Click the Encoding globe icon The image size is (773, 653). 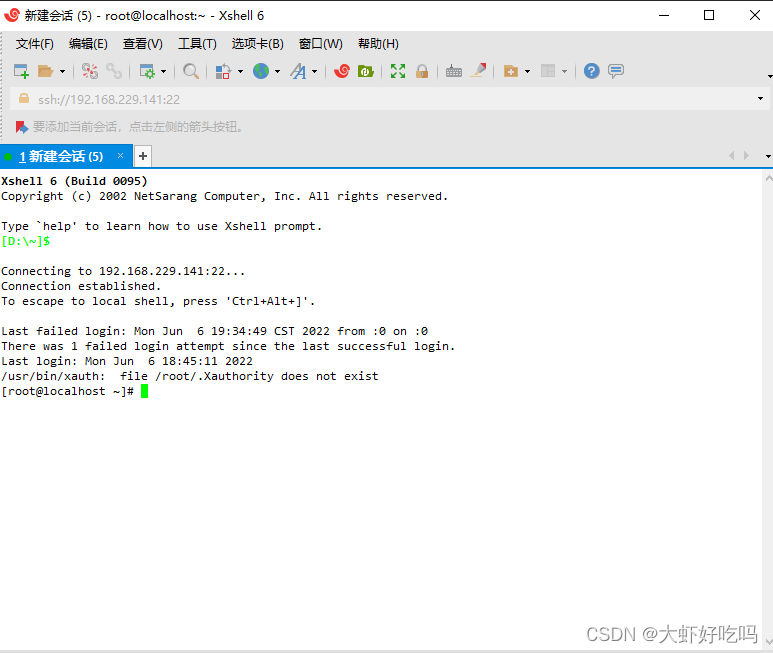(x=261, y=71)
